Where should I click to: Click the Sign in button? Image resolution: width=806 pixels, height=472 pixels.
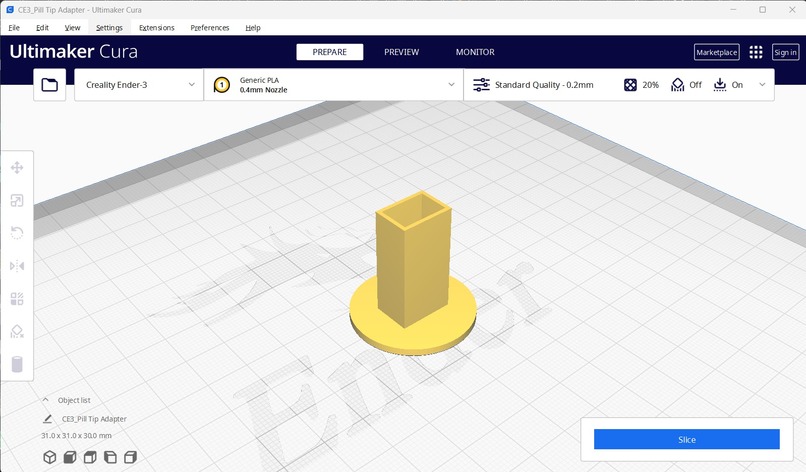click(x=785, y=52)
